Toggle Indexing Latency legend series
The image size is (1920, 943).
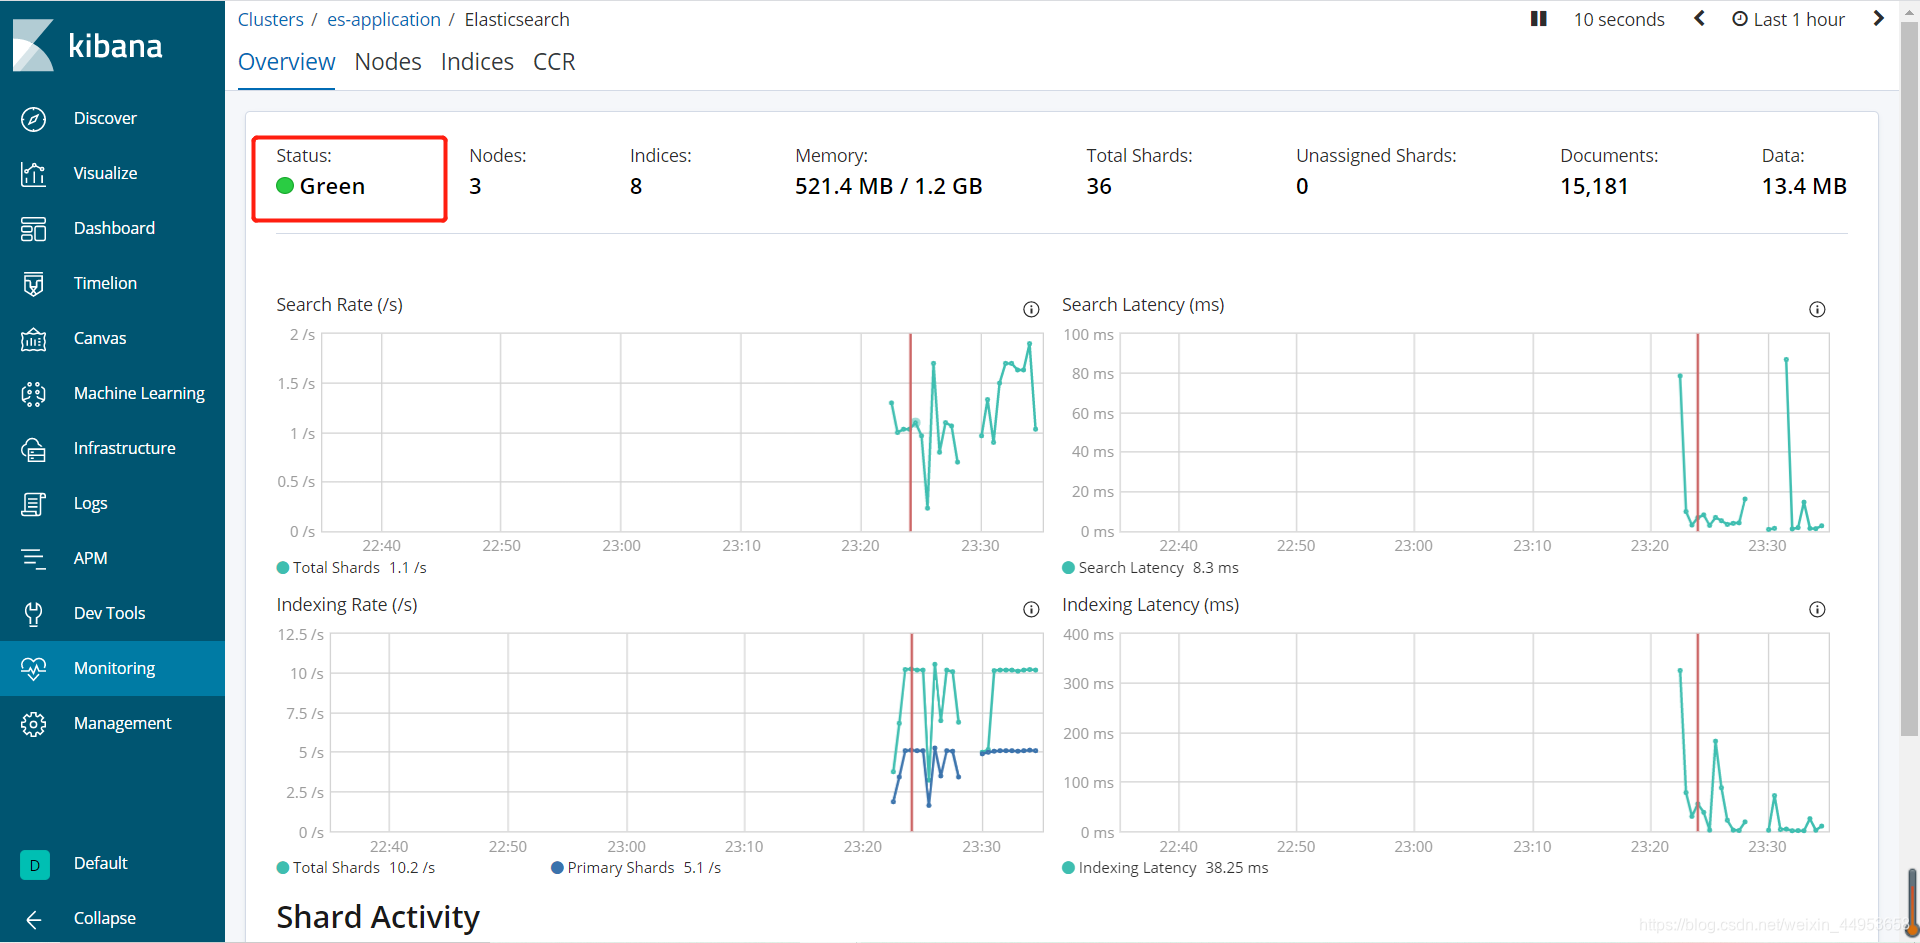(1165, 868)
